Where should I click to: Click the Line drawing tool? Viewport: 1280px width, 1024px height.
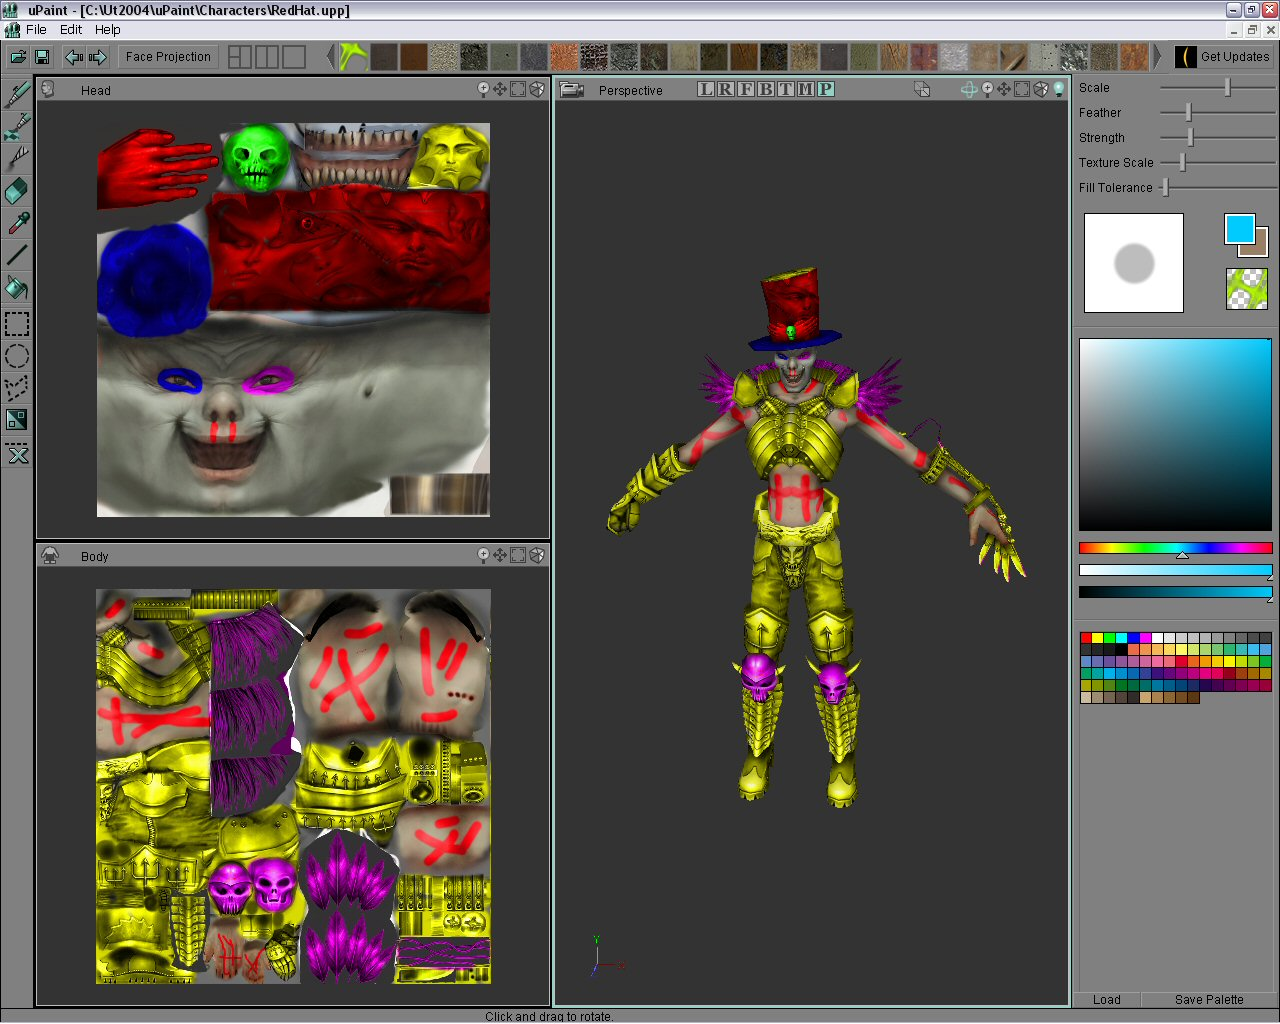[15, 255]
